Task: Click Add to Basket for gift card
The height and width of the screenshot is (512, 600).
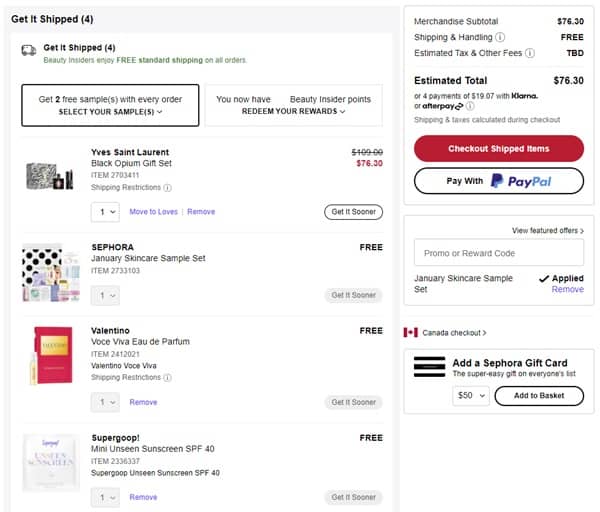Action: 538,395
